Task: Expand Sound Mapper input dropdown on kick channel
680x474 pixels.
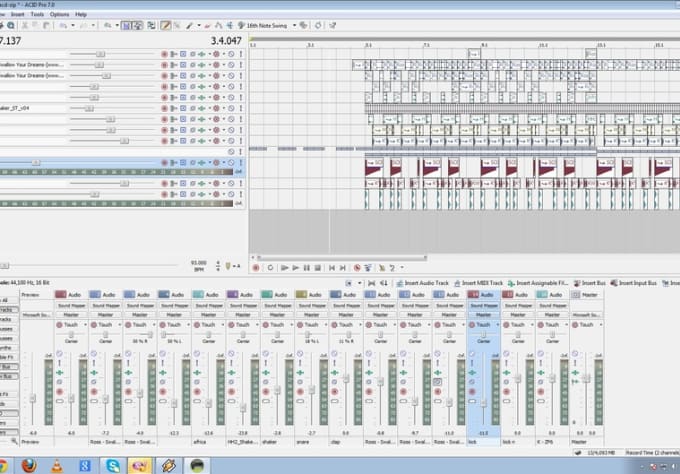Action: (x=483, y=305)
